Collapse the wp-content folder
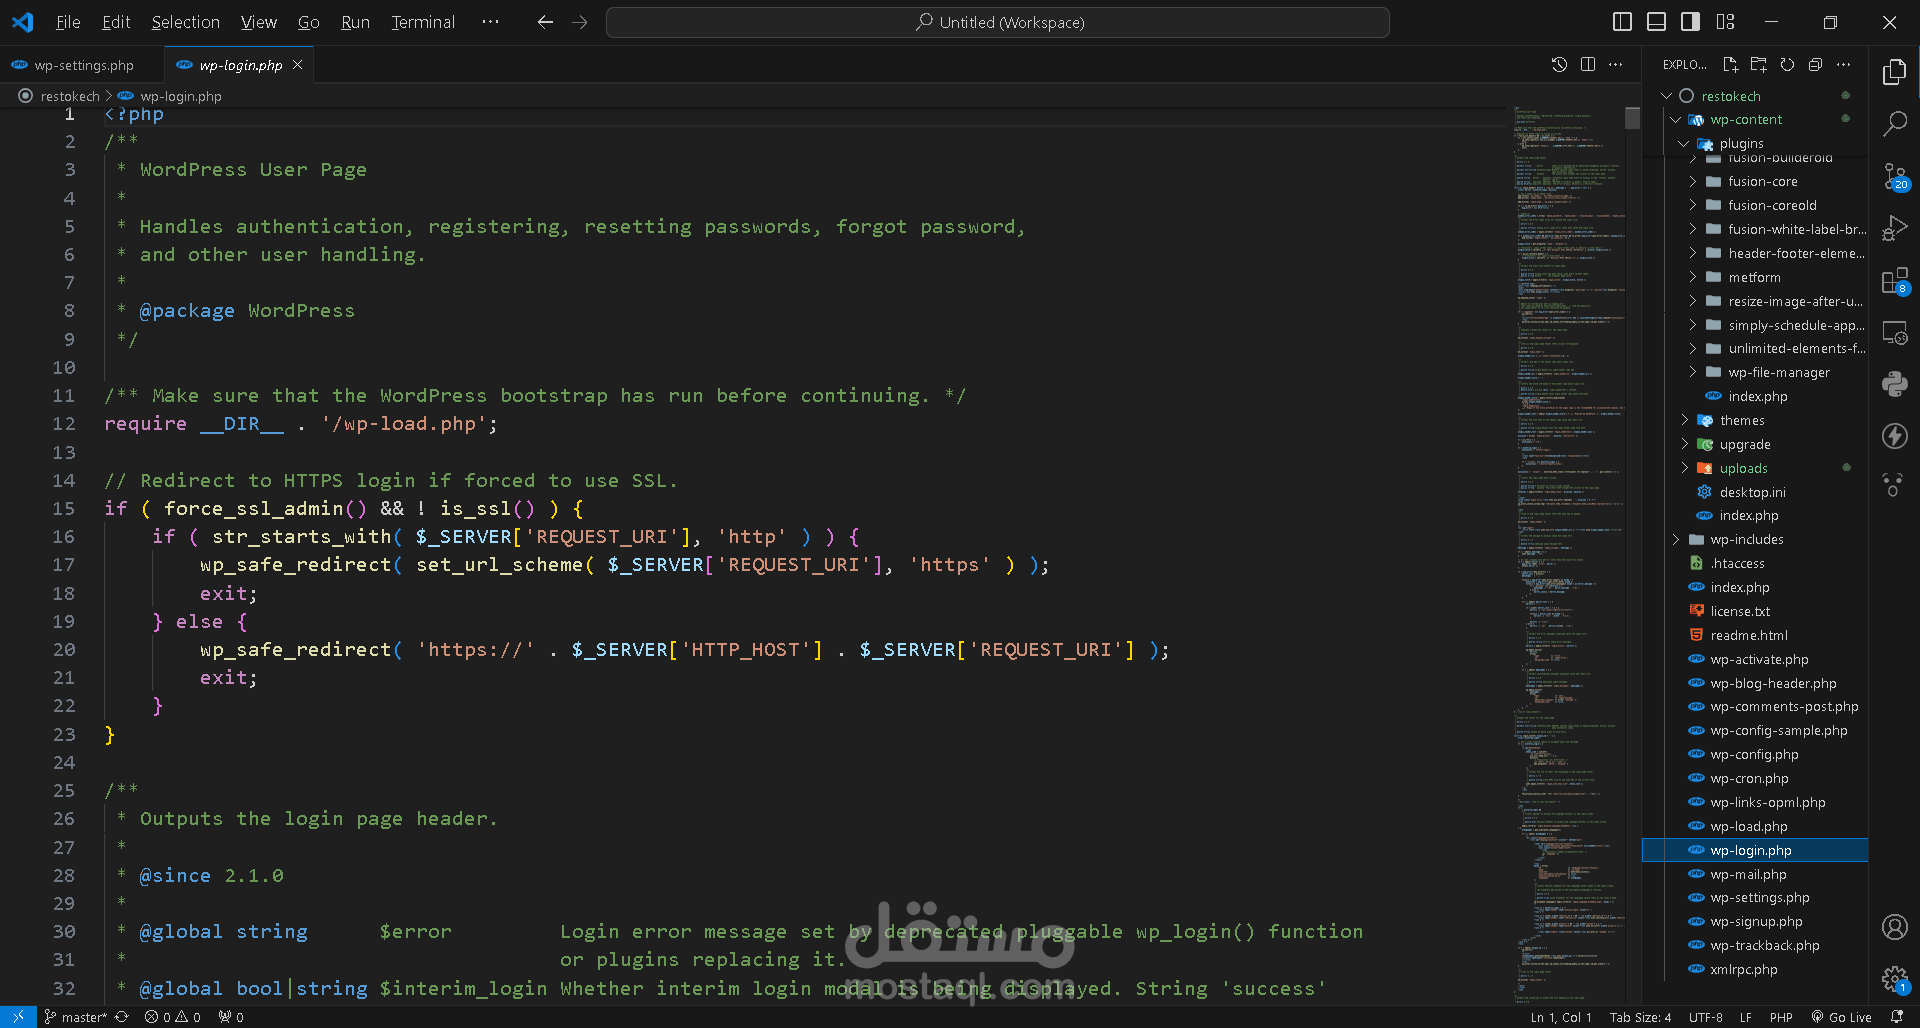 (x=1675, y=120)
